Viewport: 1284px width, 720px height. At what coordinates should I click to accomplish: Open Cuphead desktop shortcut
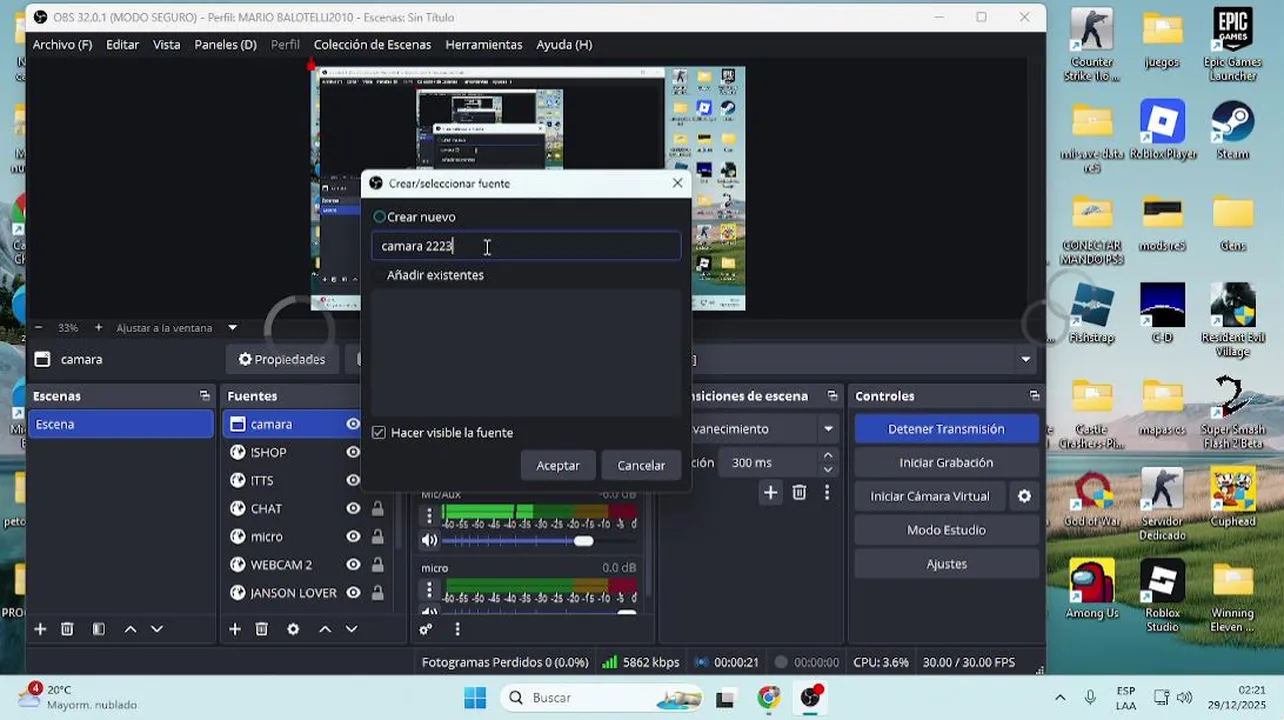[1233, 497]
